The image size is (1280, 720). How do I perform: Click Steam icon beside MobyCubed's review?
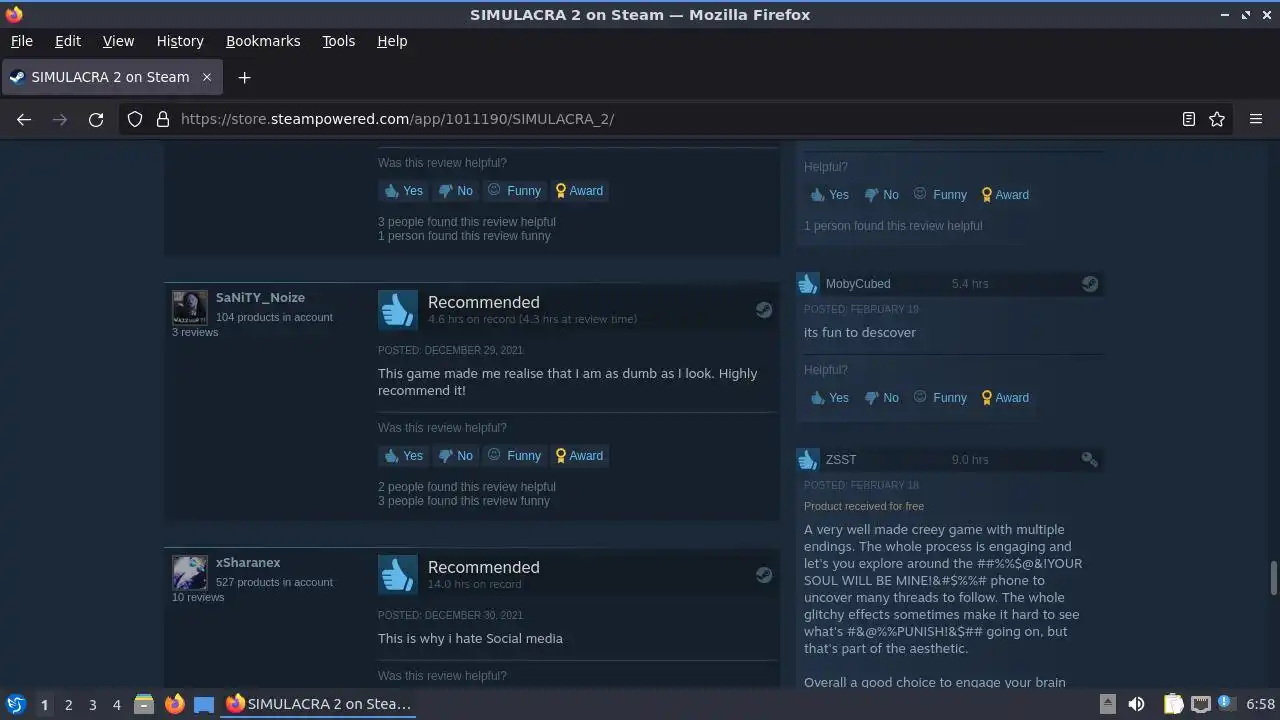(x=1090, y=284)
